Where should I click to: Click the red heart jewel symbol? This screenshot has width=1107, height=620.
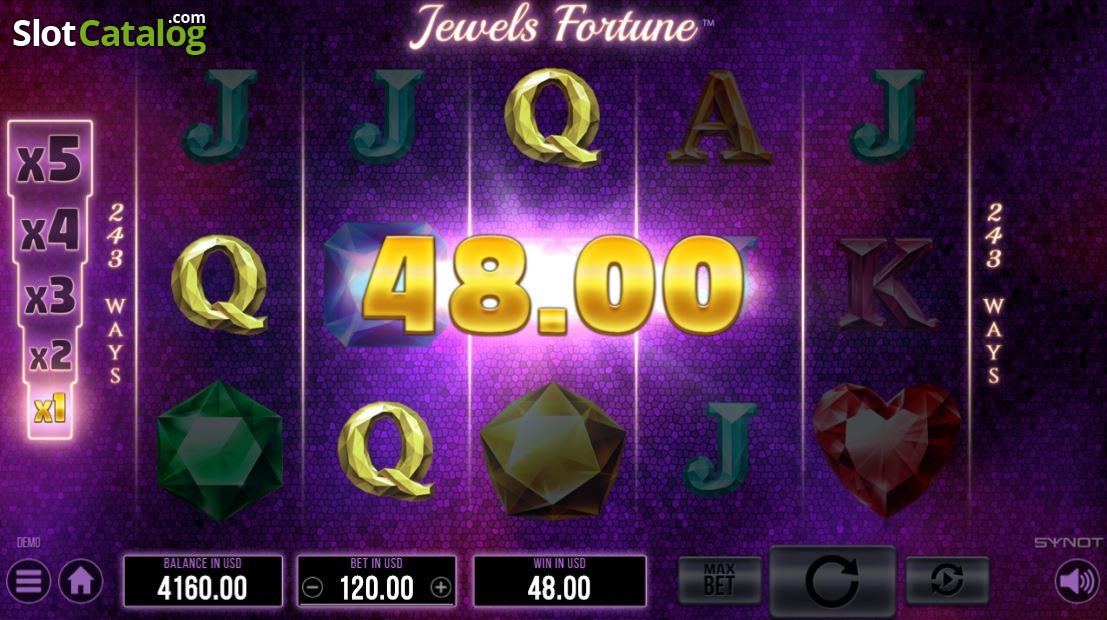[887, 449]
